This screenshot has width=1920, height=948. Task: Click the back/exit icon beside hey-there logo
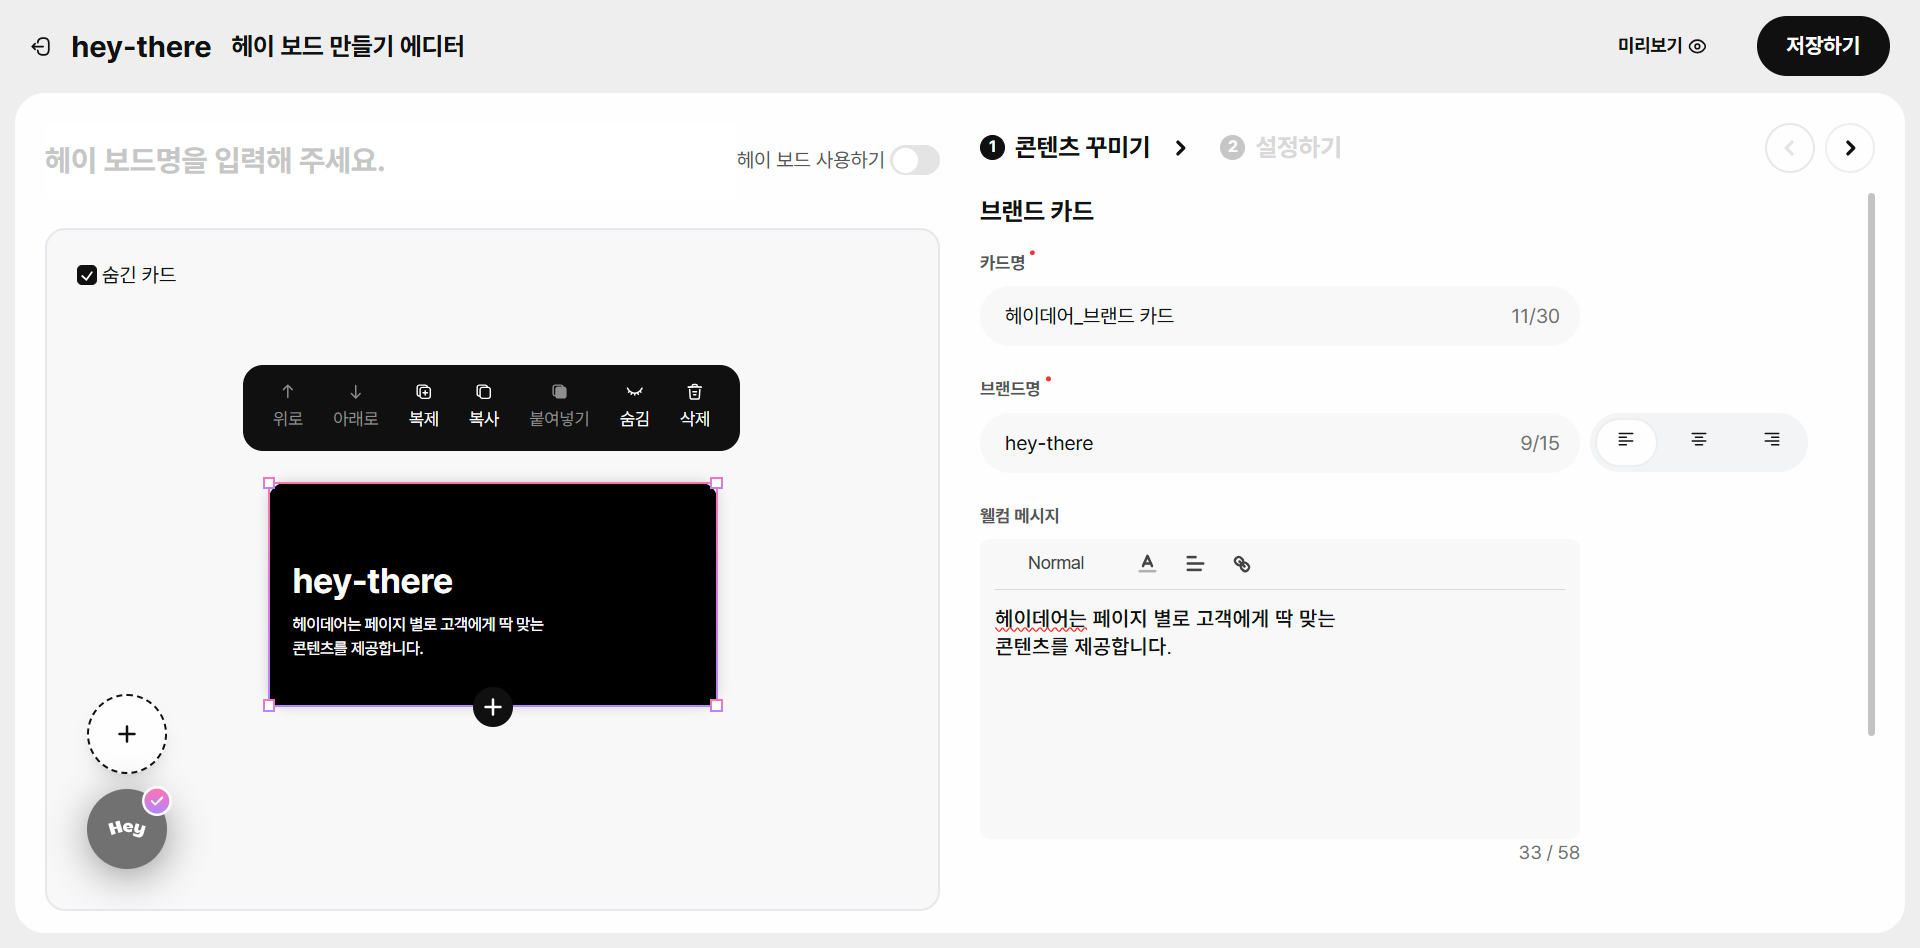point(41,46)
